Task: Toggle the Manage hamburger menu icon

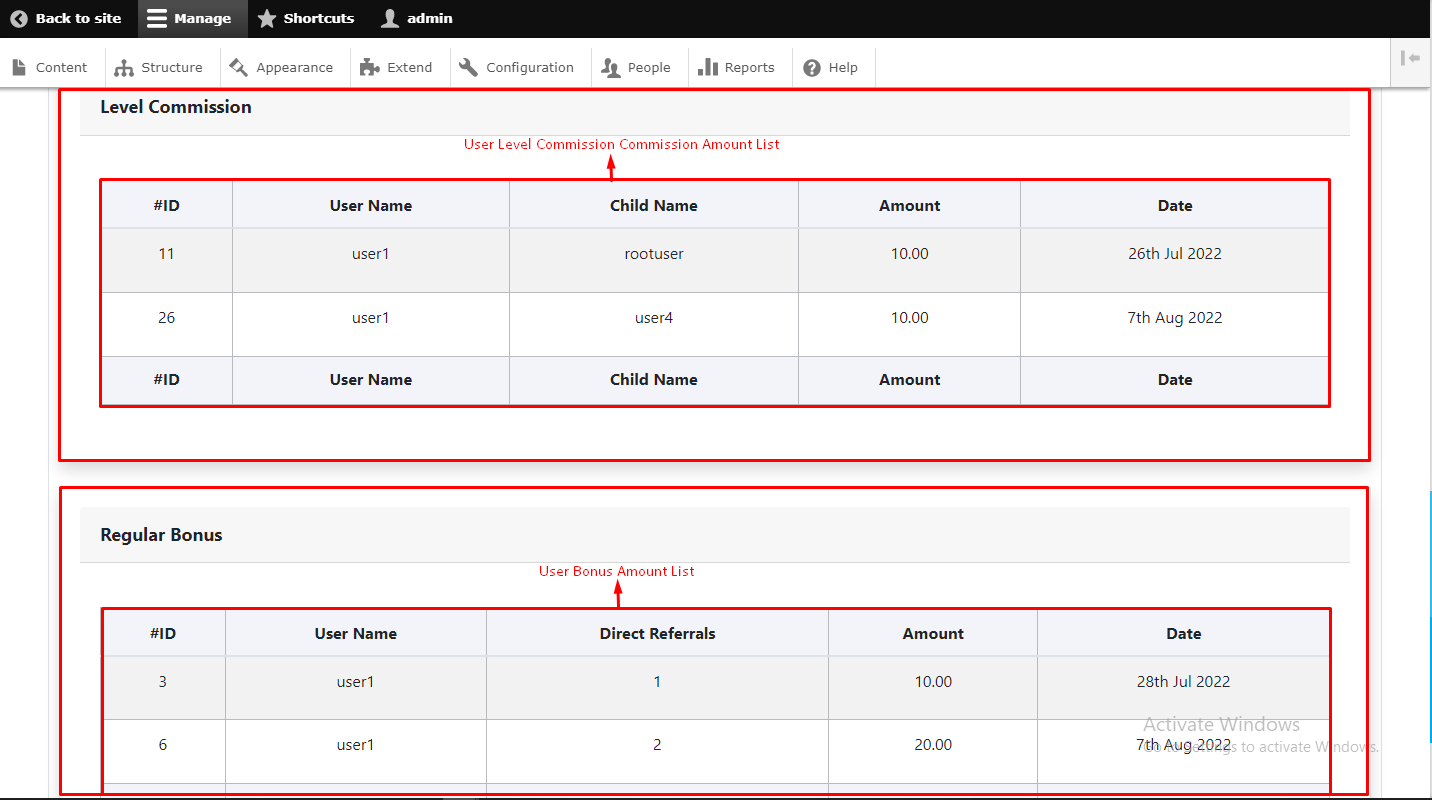Action: coord(157,19)
